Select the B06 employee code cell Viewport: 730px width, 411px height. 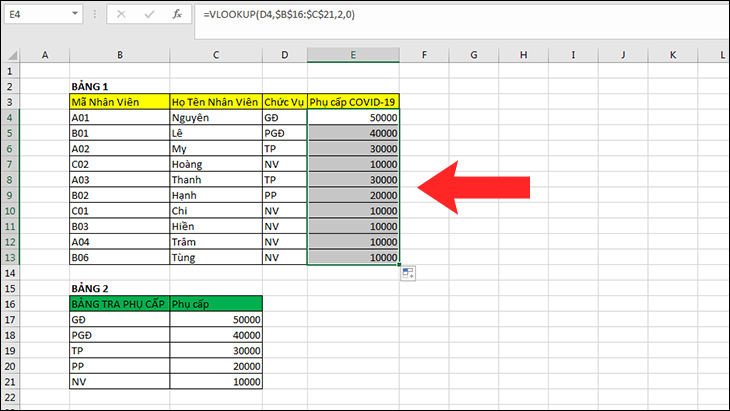click(x=120, y=257)
